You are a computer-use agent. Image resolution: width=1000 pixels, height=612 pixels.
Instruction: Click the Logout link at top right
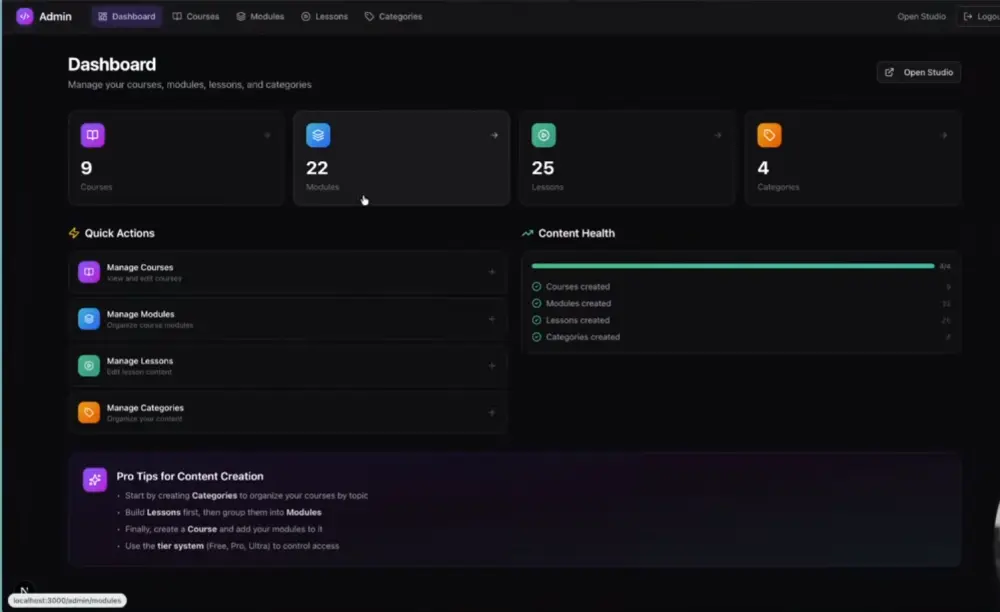[980, 16]
